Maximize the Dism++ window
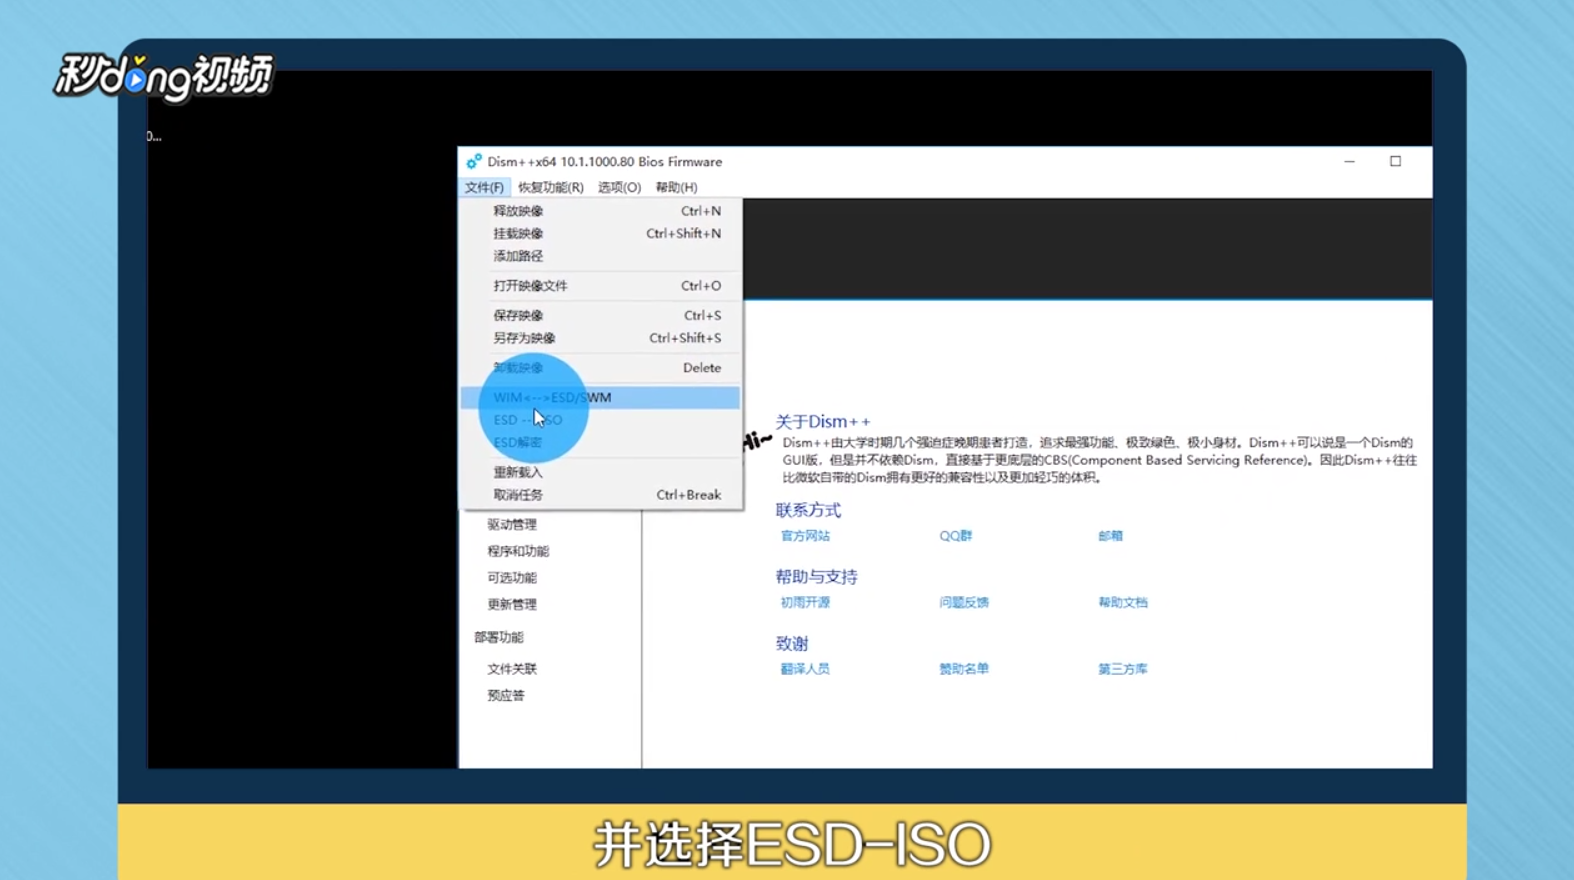Image resolution: width=1574 pixels, height=880 pixels. [1395, 161]
